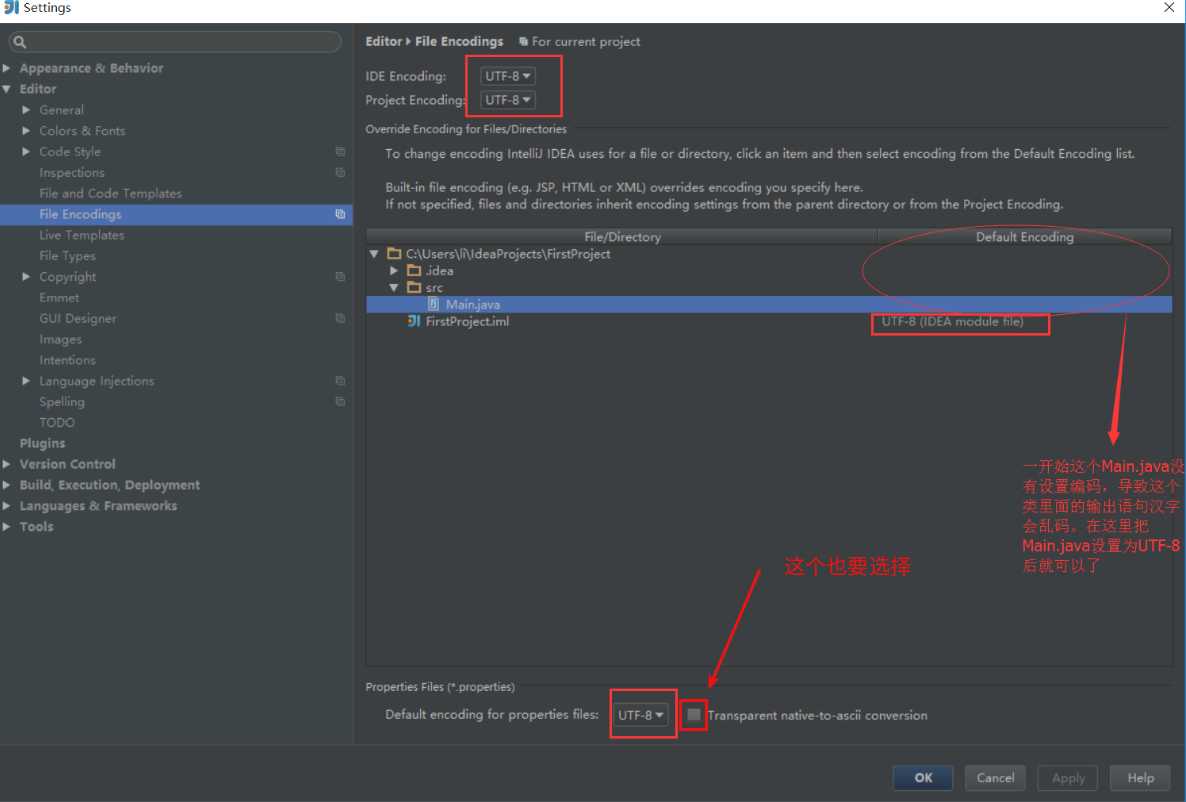Viewport: 1186px width, 802px height.
Task: Click the project-level icon beside Language Injections
Action: coord(340,381)
